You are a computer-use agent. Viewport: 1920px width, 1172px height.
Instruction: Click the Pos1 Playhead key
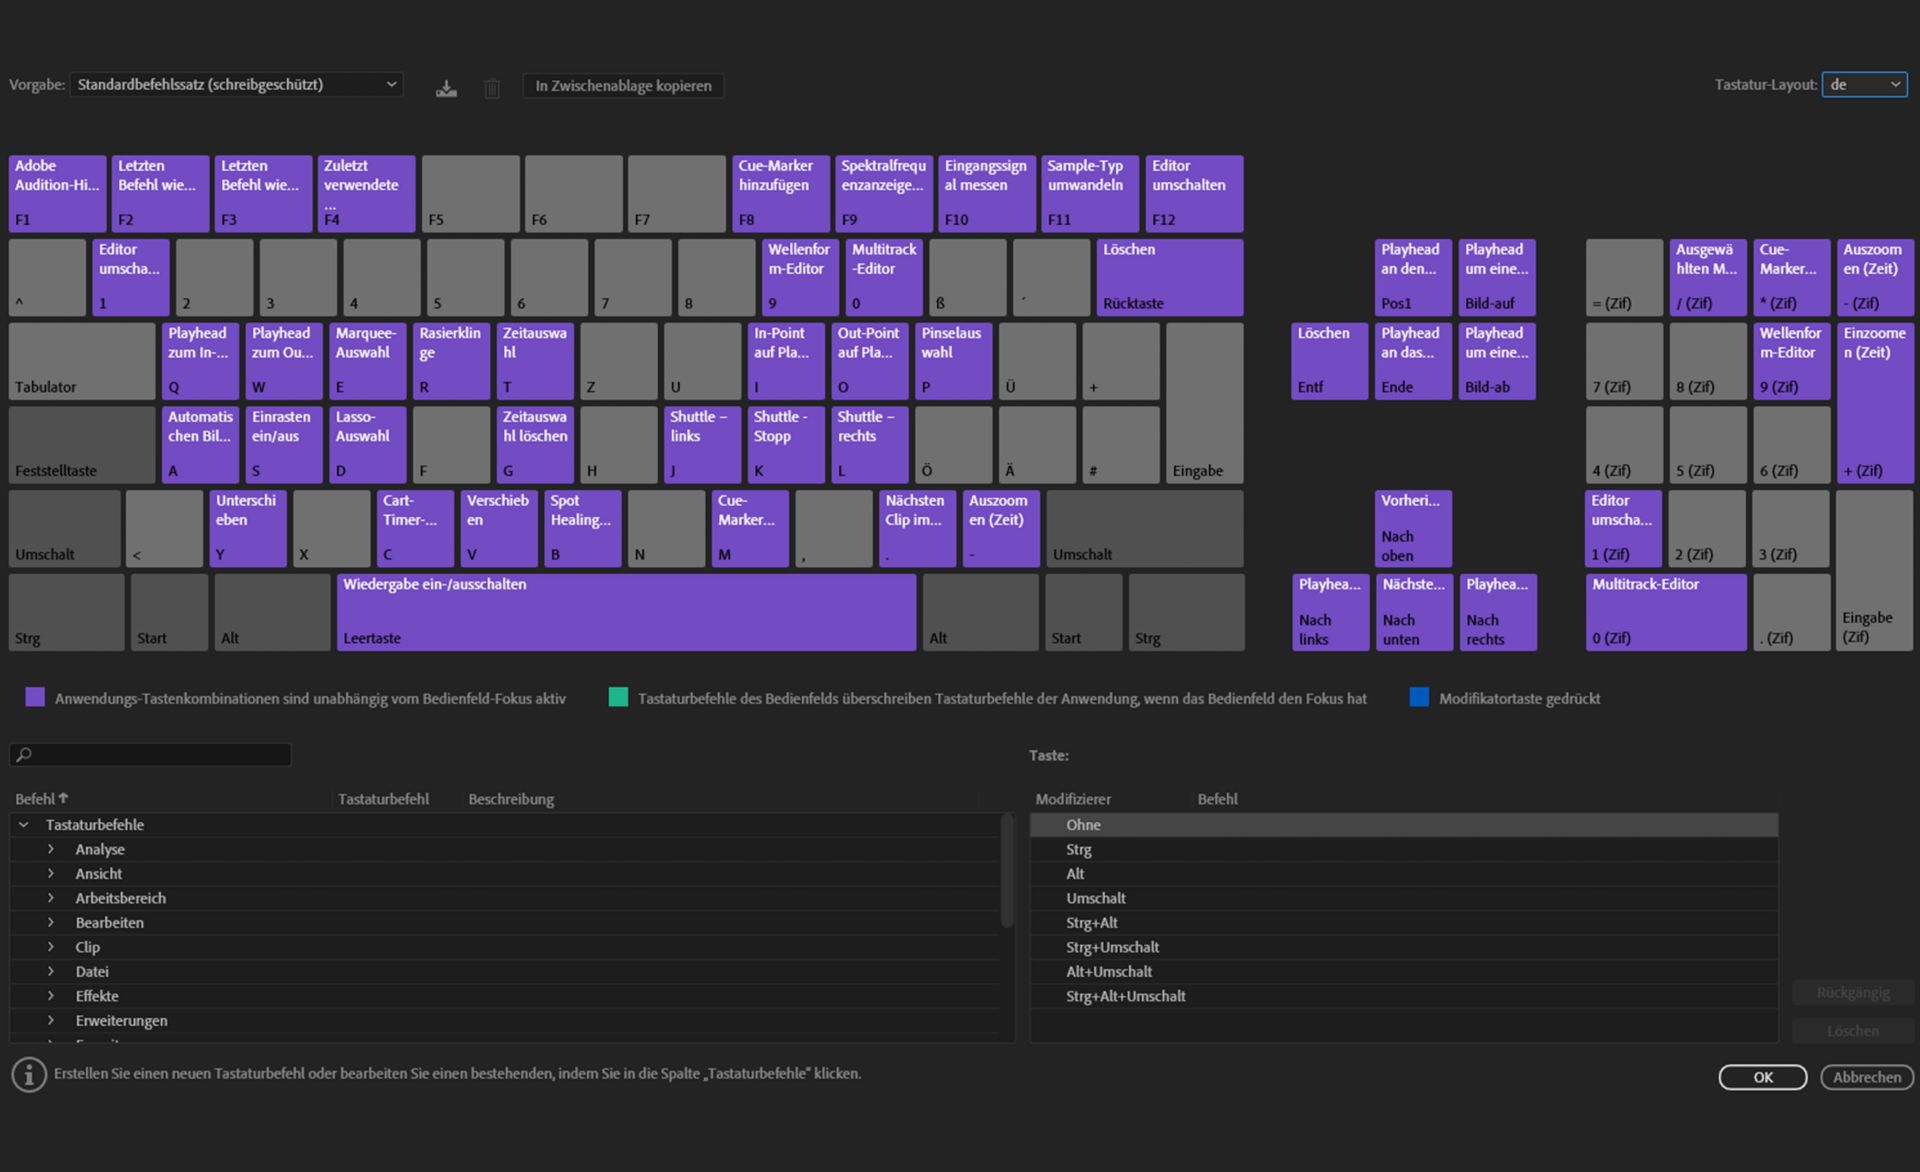(1413, 277)
